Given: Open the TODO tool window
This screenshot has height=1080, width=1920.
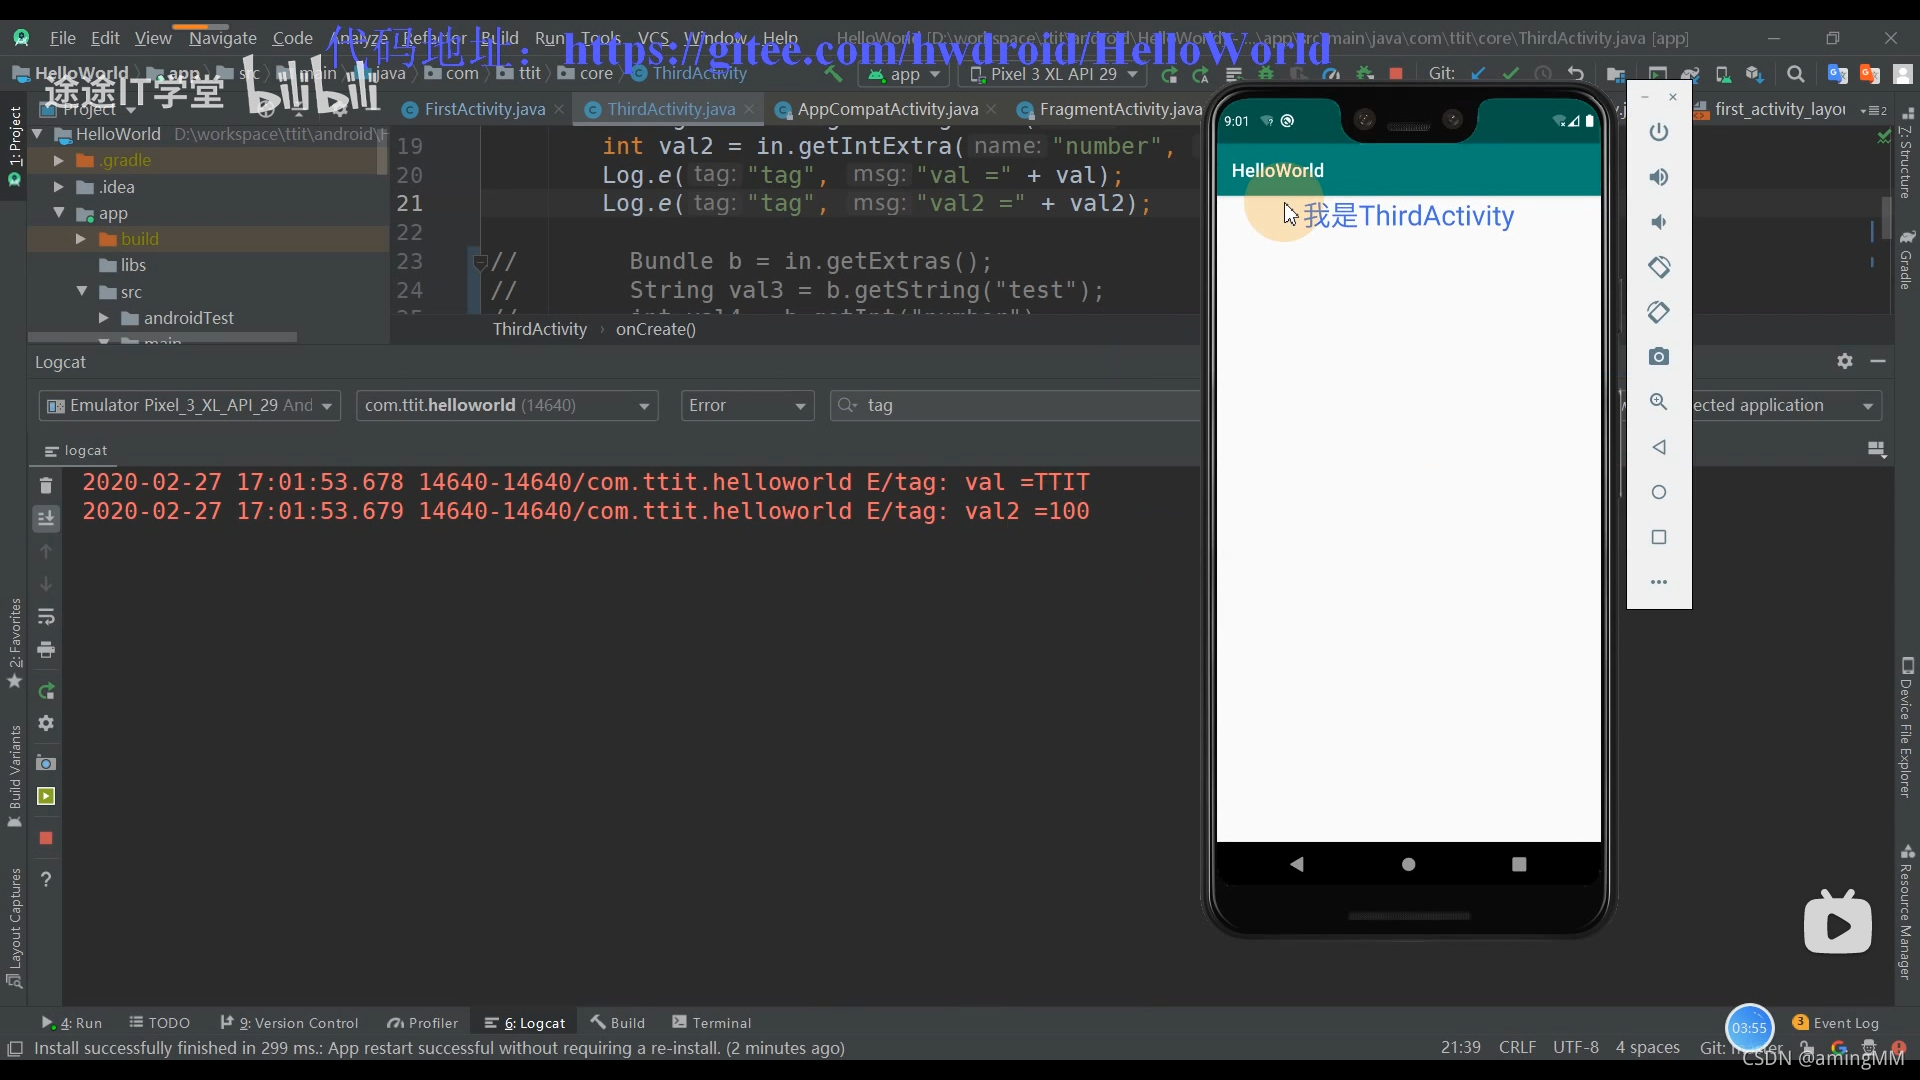Looking at the screenshot, I should [160, 1023].
